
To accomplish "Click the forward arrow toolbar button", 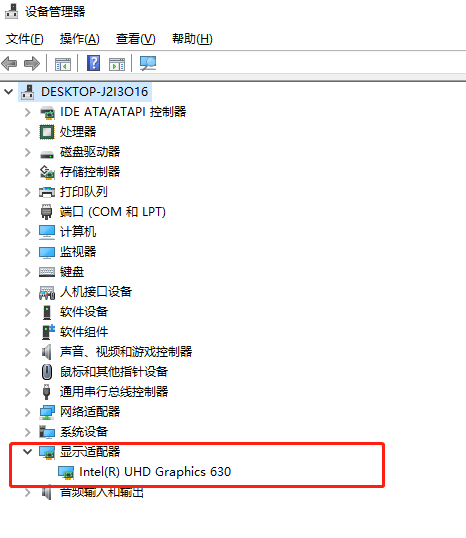I will (x=32, y=63).
